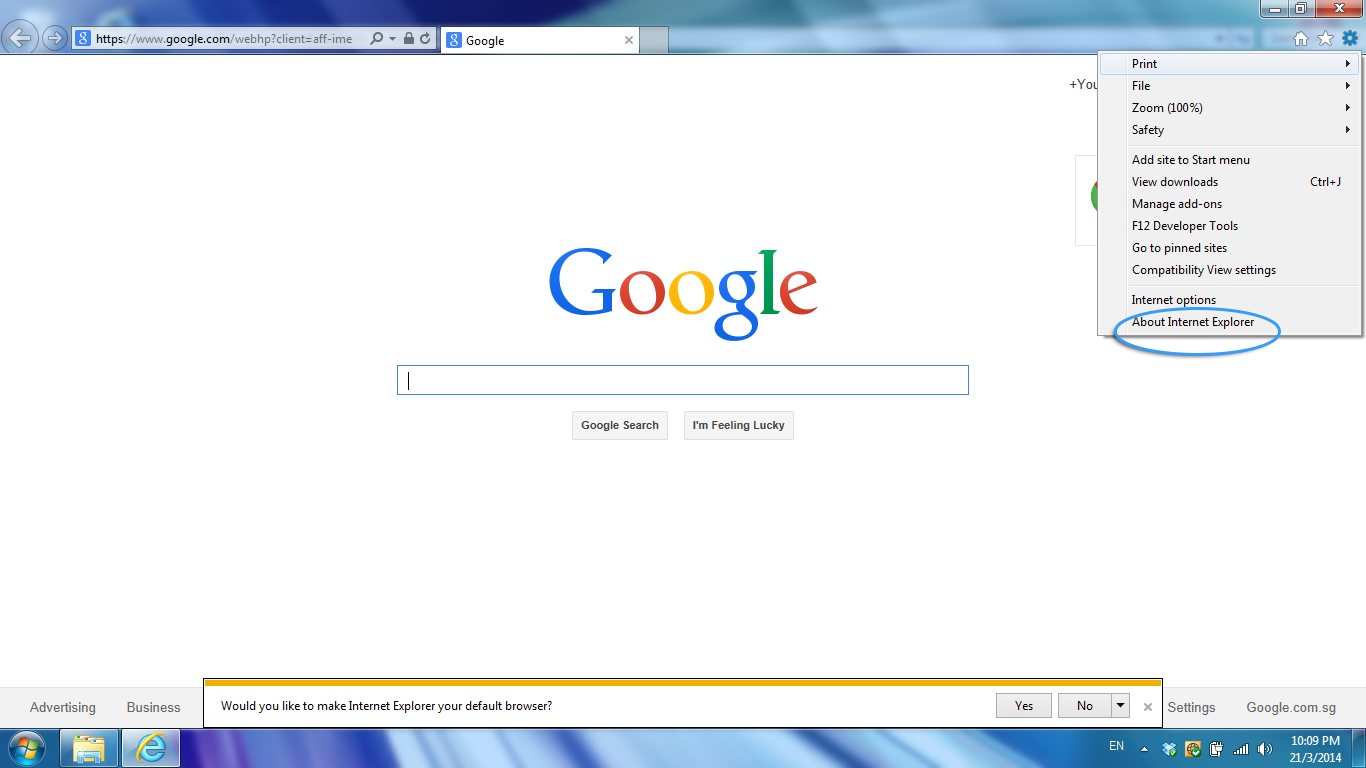Open the volume speaker tray icon
The width and height of the screenshot is (1366, 768).
point(1265,749)
